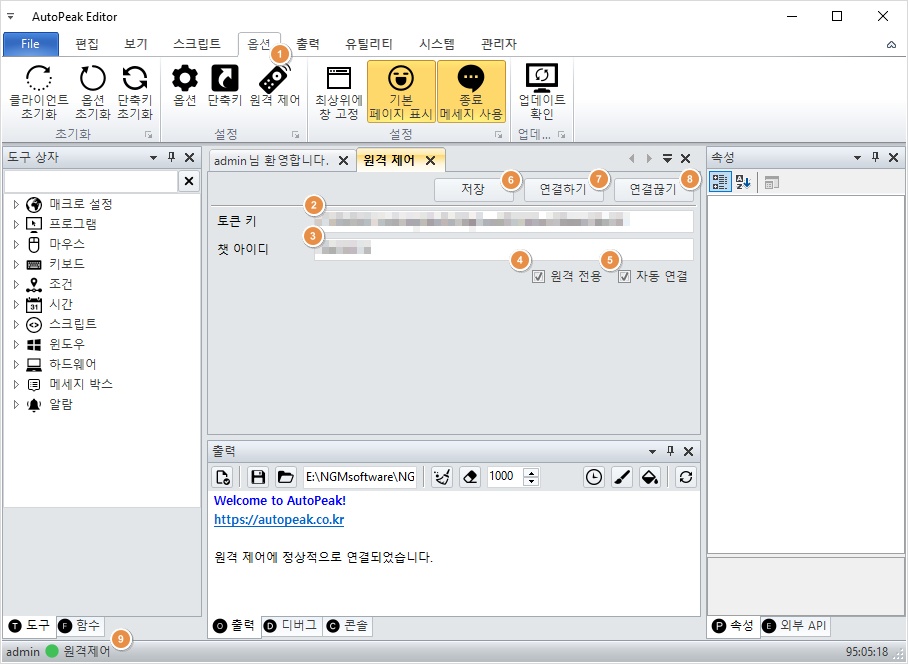Expand the 키보드 tree node
The image size is (908, 664).
[x=16, y=264]
